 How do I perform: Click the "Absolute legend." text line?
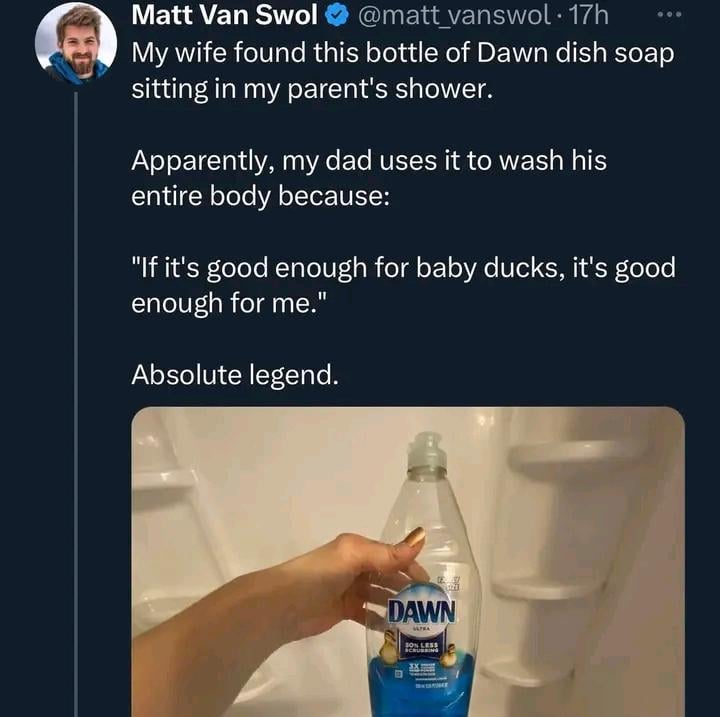pyautogui.click(x=236, y=376)
